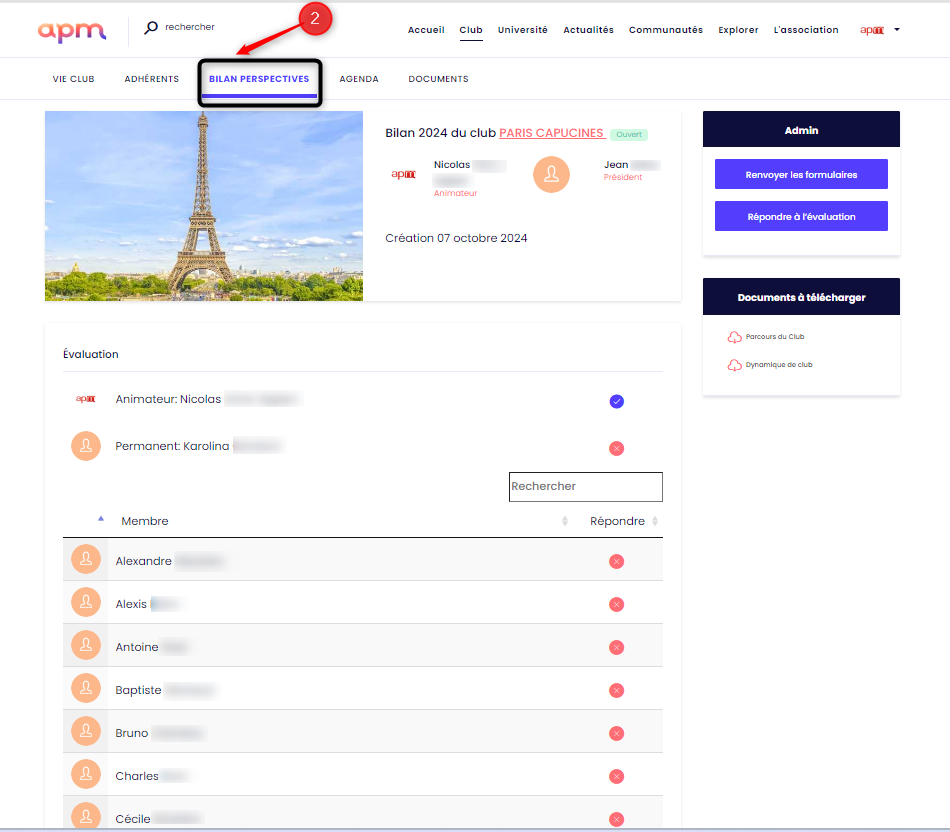Sort by the Membre column arrows
This screenshot has height=832, width=950.
[x=565, y=521]
